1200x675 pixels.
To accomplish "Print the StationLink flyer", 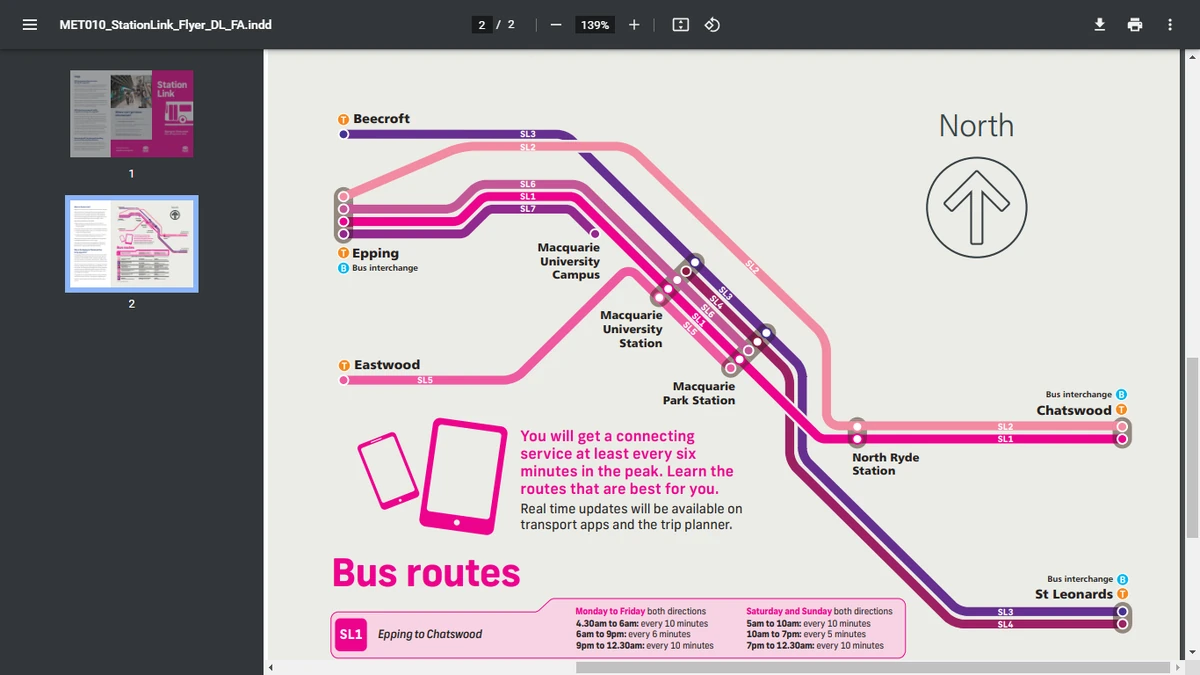I will click(1135, 24).
